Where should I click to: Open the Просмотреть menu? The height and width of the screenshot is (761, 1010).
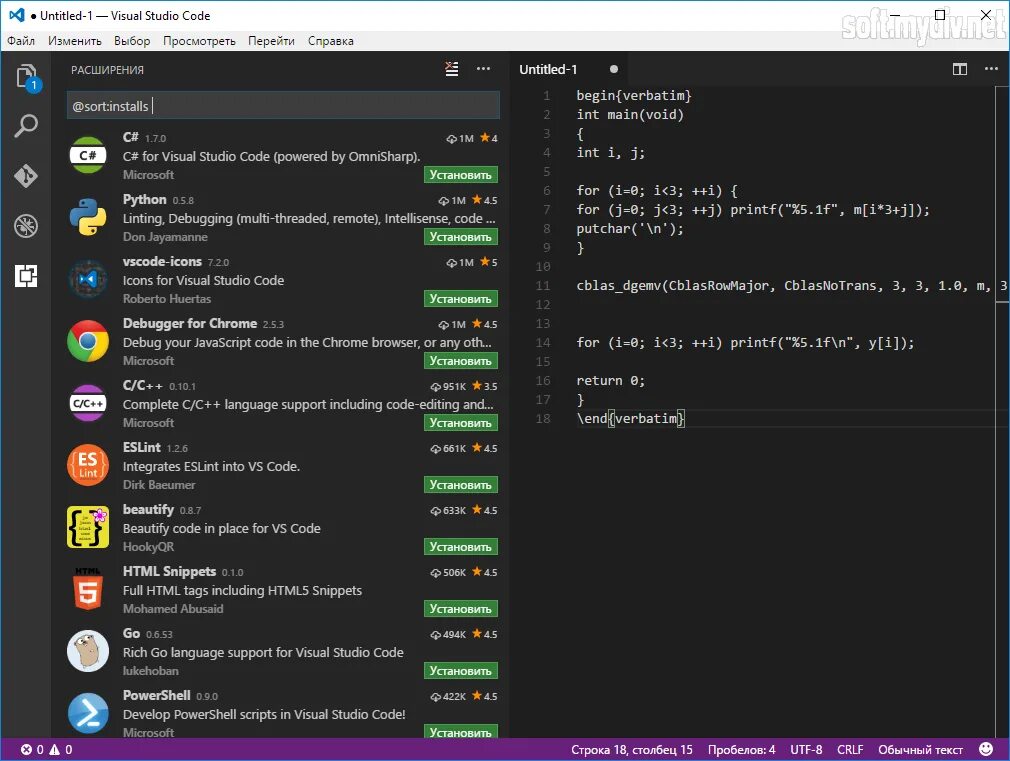coord(199,41)
